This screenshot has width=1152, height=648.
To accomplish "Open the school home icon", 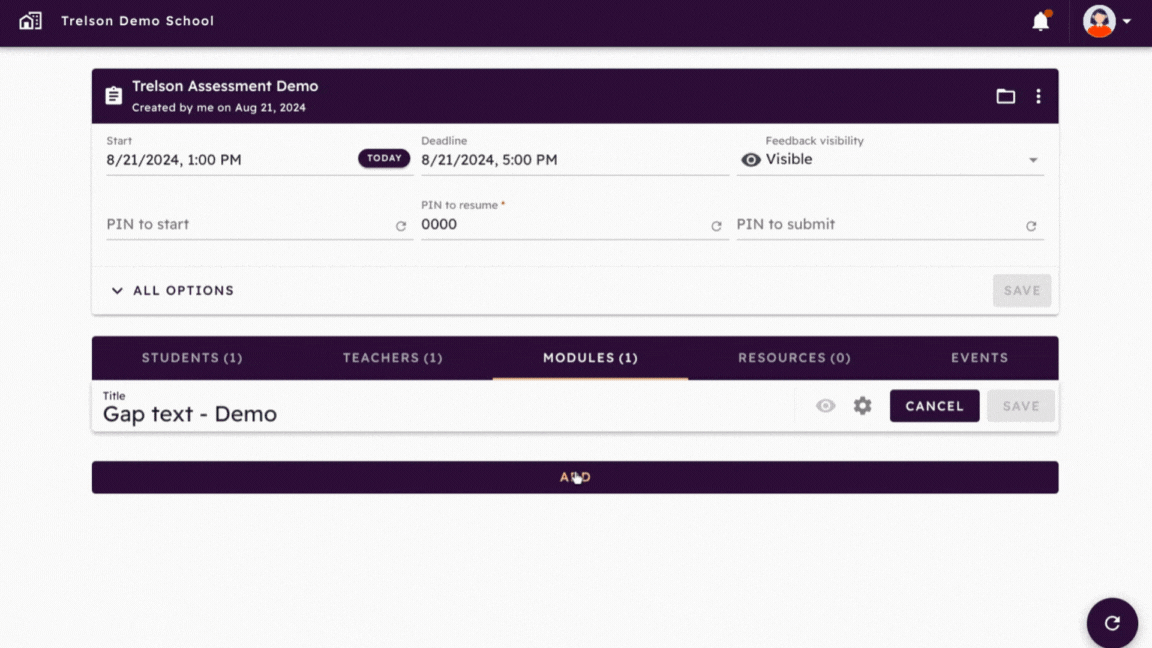I will point(30,21).
